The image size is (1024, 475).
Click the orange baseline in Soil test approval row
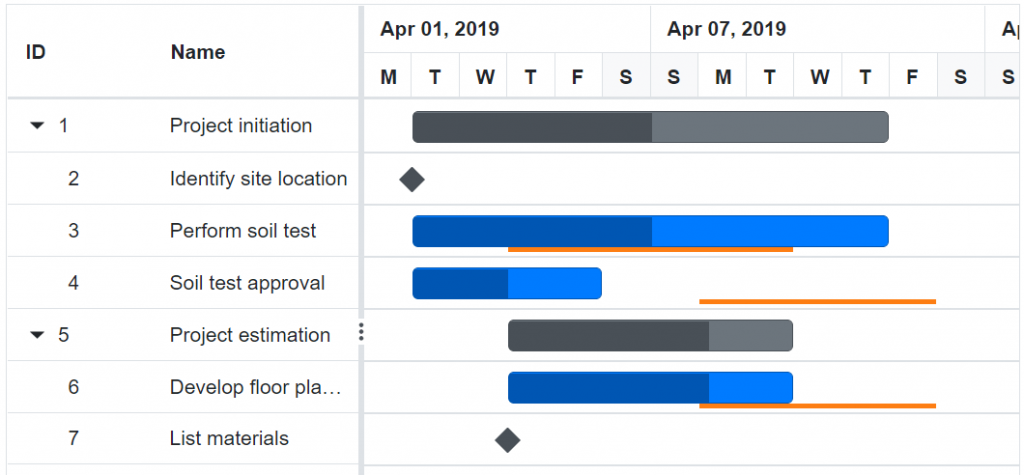tap(817, 301)
